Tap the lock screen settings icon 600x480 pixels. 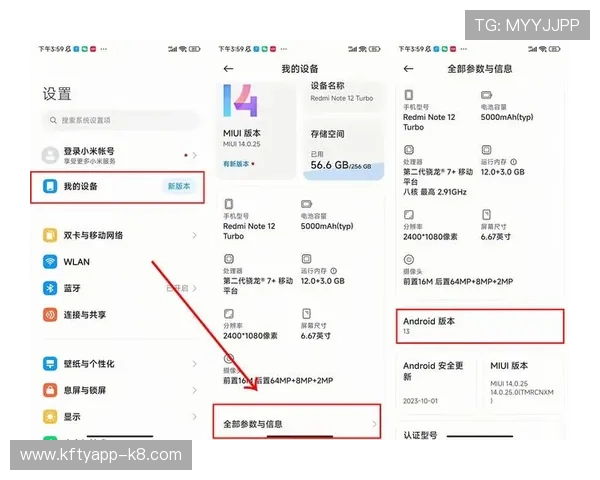coord(50,390)
